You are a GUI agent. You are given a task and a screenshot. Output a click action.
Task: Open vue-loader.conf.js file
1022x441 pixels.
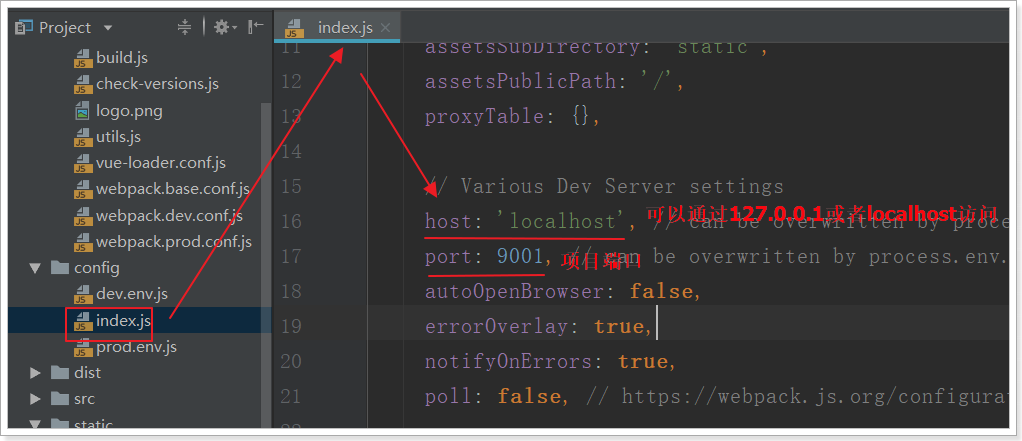[x=160, y=163]
